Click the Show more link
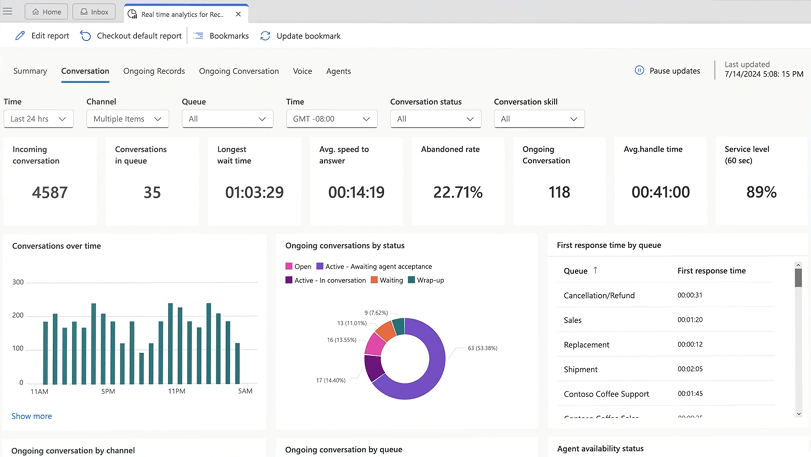 [x=32, y=416]
